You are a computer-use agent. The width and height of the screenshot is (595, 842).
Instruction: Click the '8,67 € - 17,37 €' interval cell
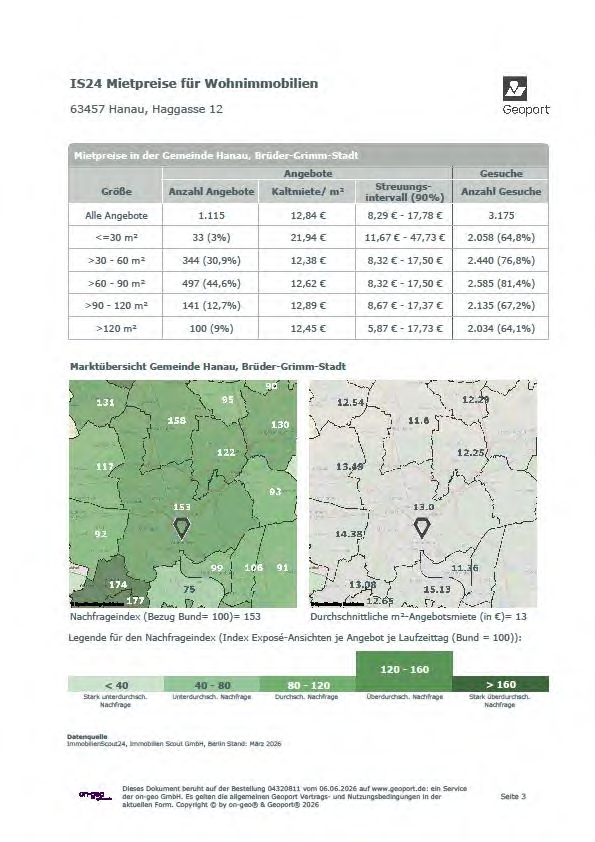point(404,306)
